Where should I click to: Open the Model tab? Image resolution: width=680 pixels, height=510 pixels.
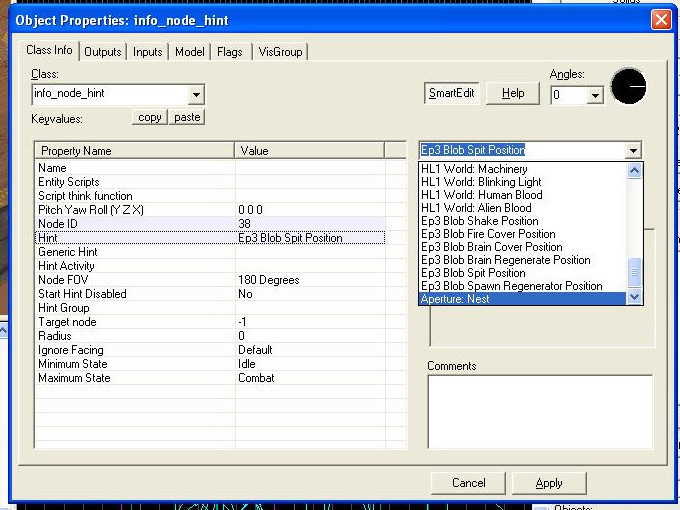[x=190, y=52]
